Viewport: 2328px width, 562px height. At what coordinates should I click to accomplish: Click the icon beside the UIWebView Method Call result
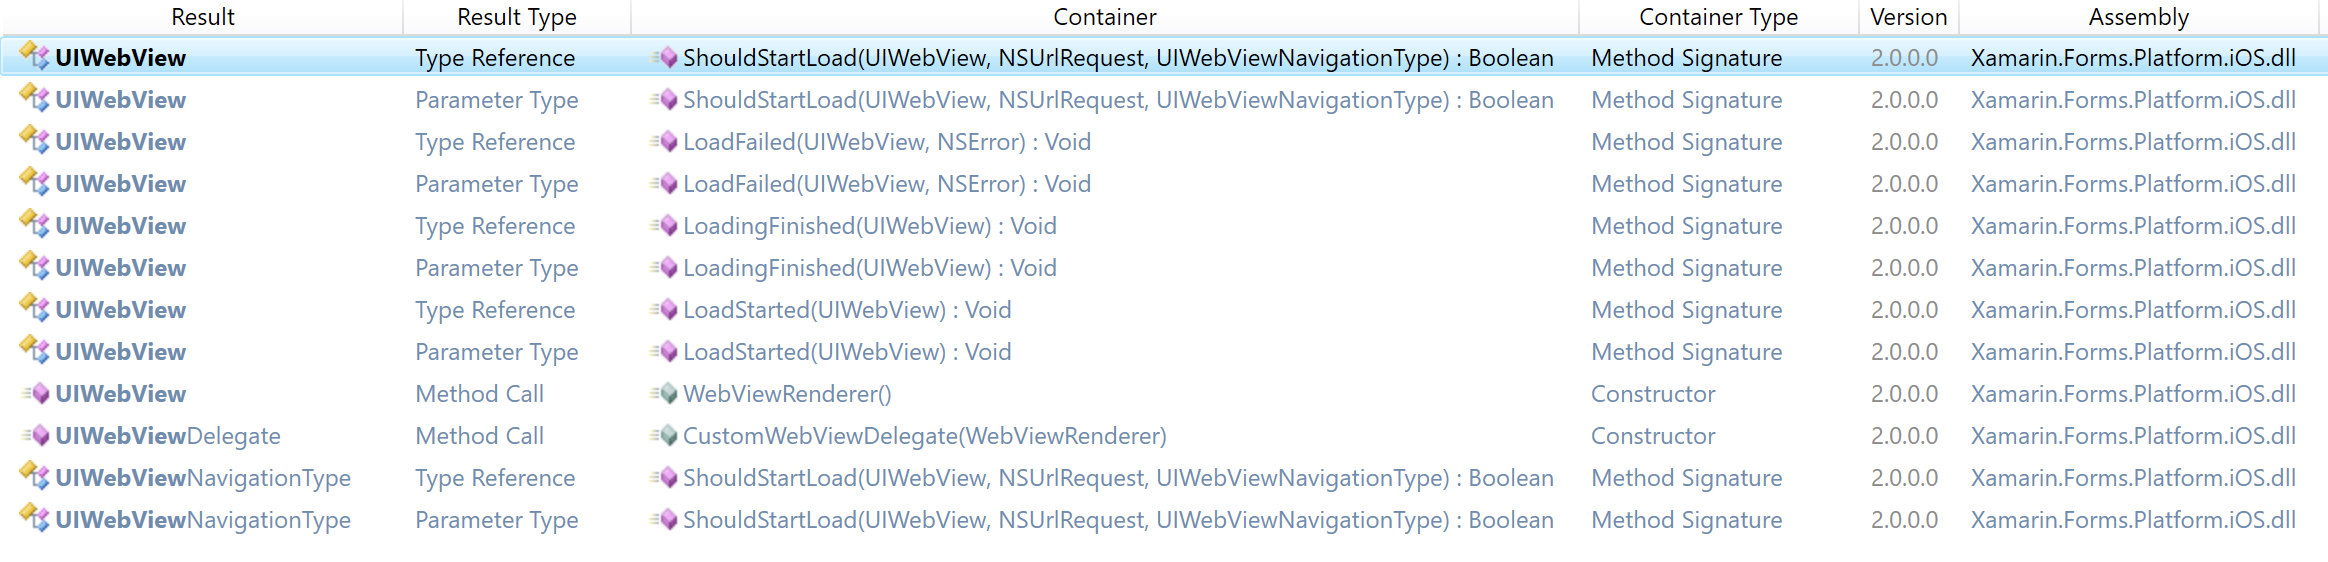[36, 394]
